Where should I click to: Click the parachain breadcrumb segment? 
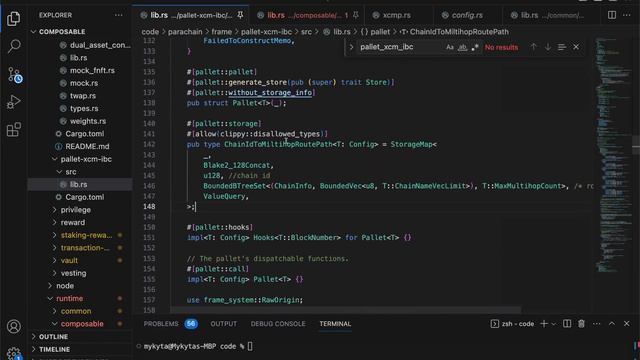(x=185, y=32)
